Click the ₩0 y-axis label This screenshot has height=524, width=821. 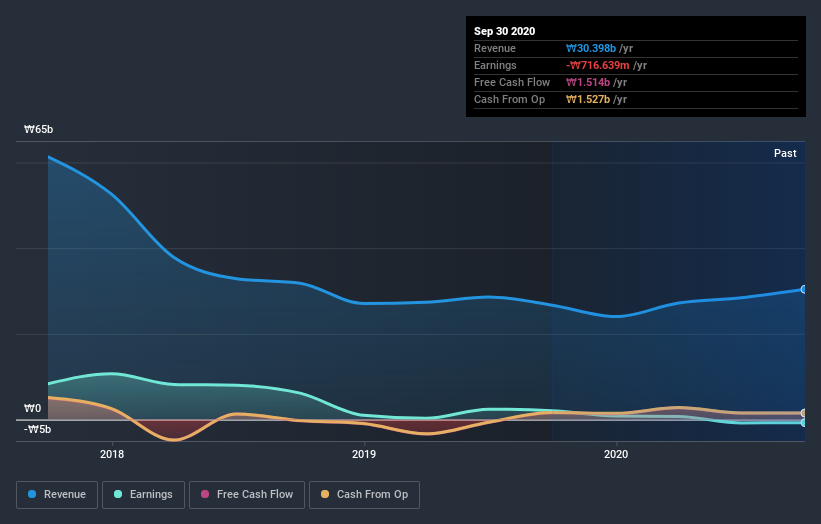click(32, 408)
